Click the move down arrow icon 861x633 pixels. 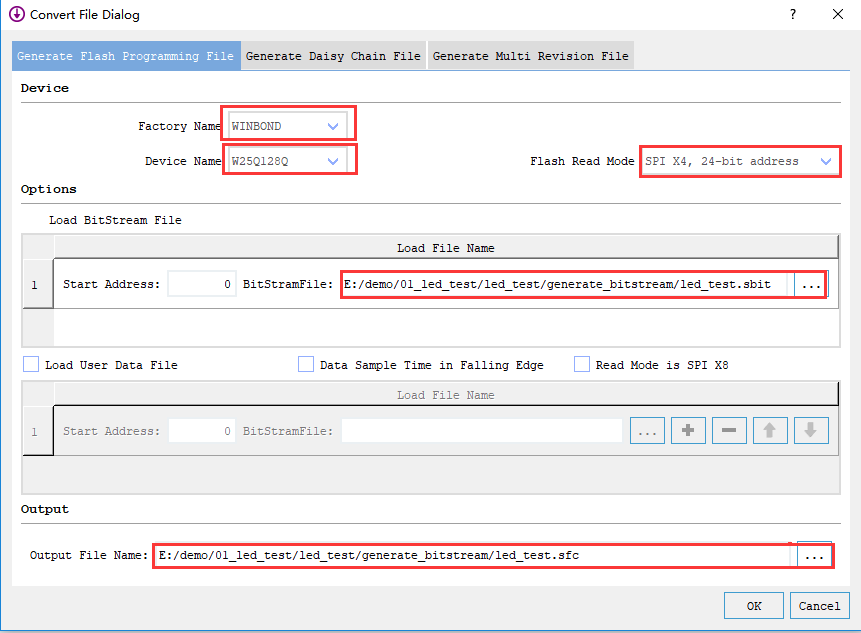pyautogui.click(x=810, y=430)
